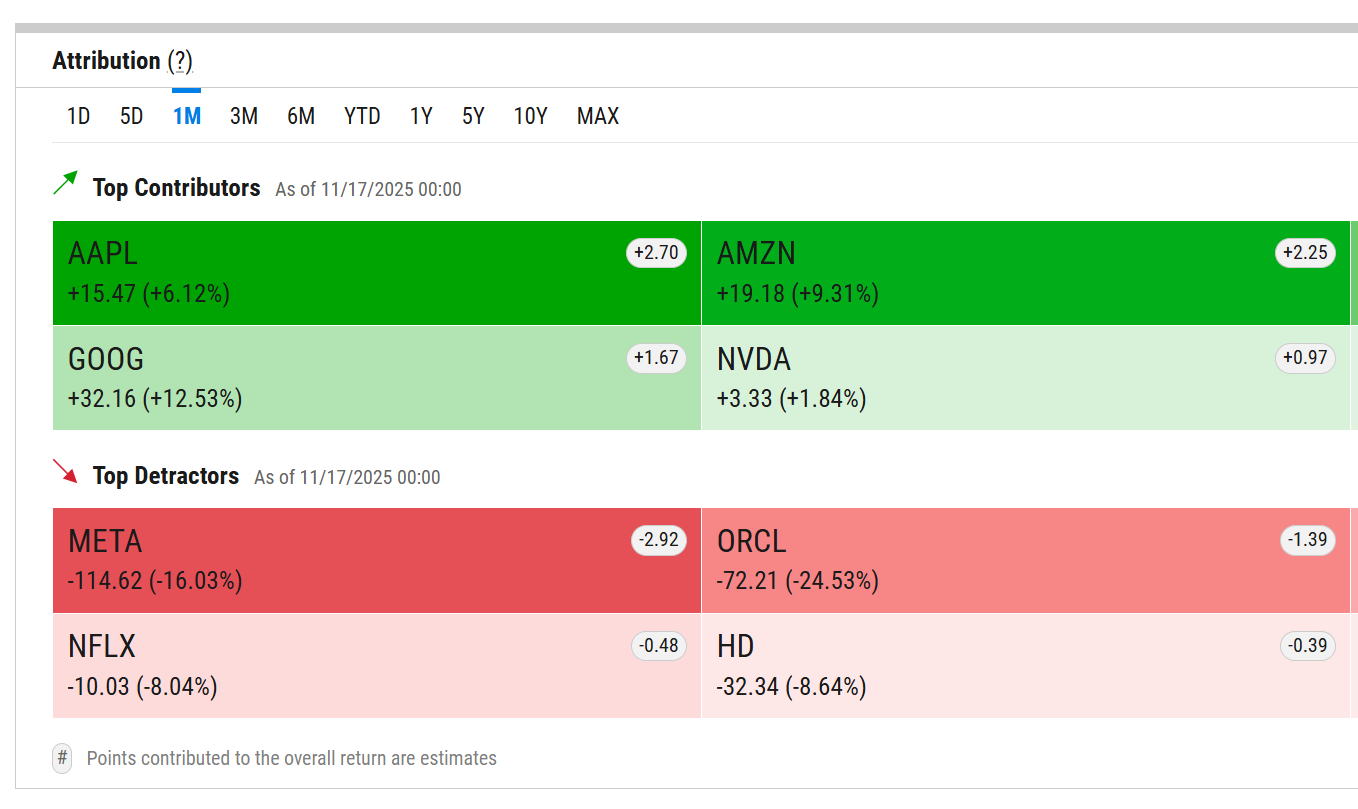Click the META detractor tile
The height and width of the screenshot is (809, 1358).
tap(376, 560)
